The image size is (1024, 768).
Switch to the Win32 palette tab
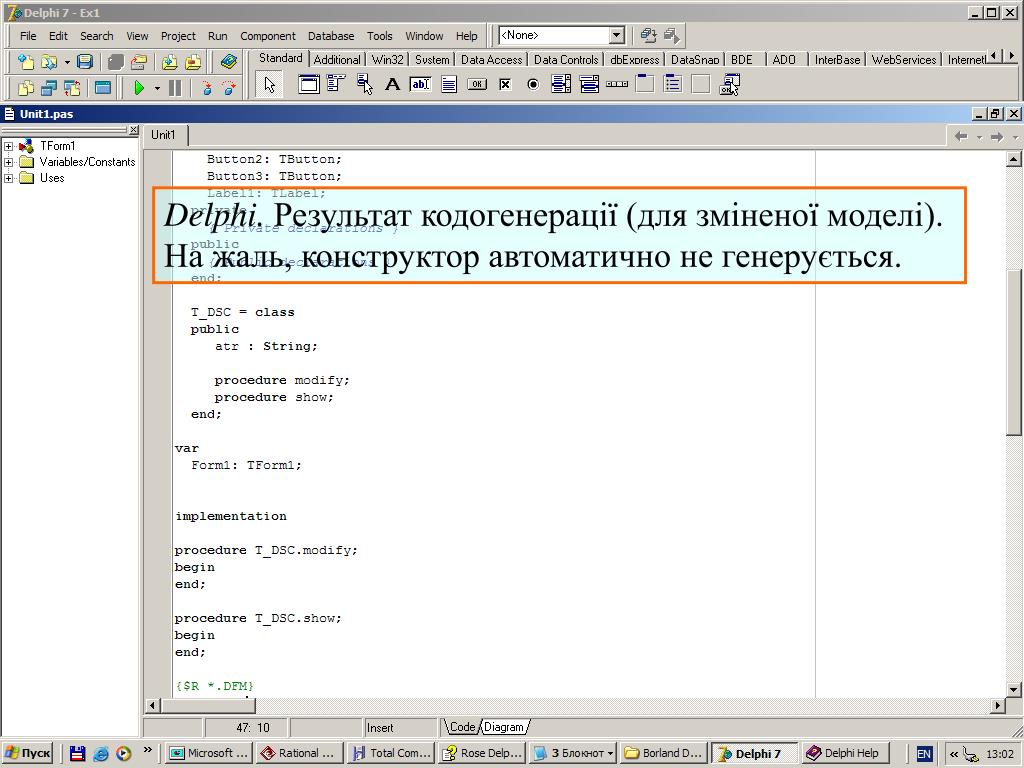point(387,59)
